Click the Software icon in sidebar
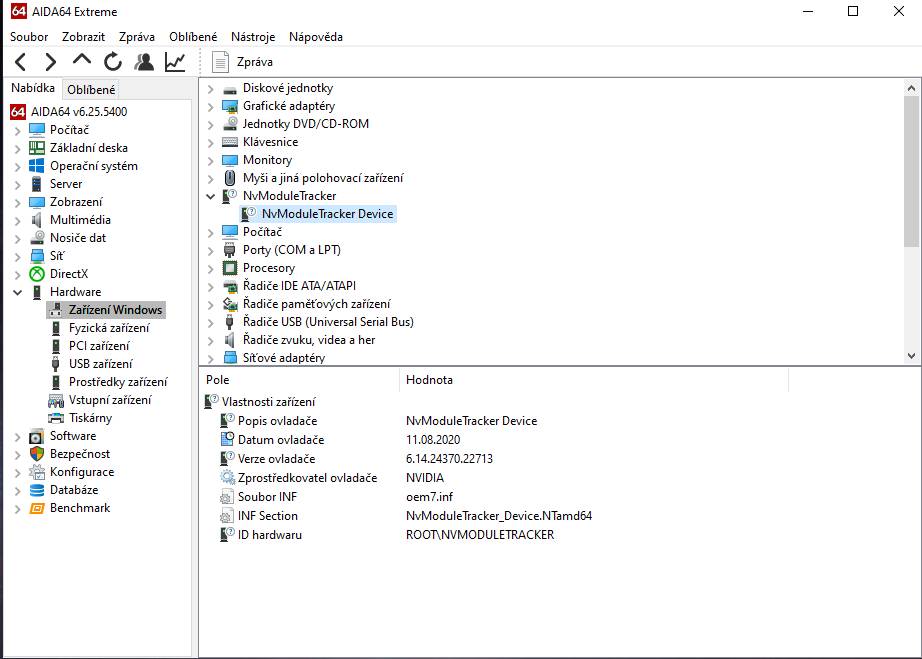This screenshot has width=922, height=659. (36, 436)
